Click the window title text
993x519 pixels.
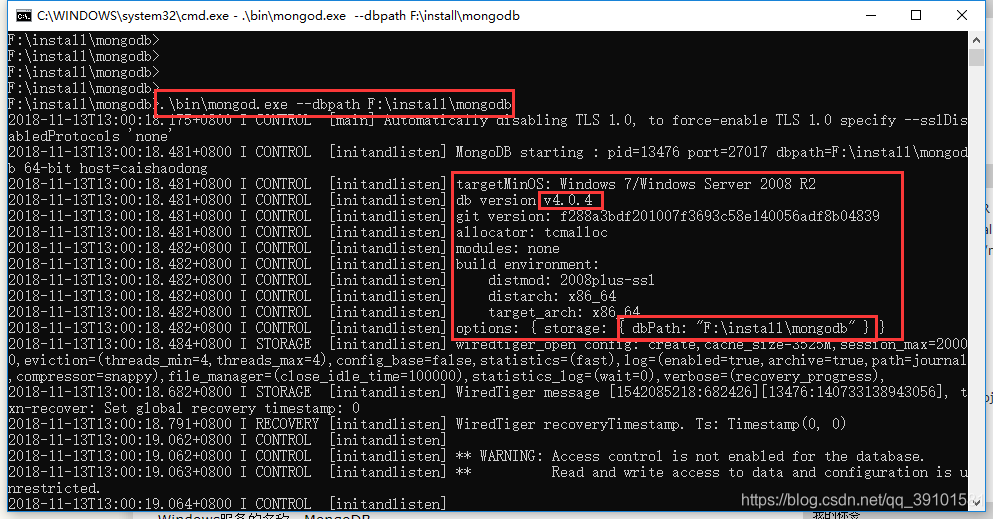(x=278, y=15)
